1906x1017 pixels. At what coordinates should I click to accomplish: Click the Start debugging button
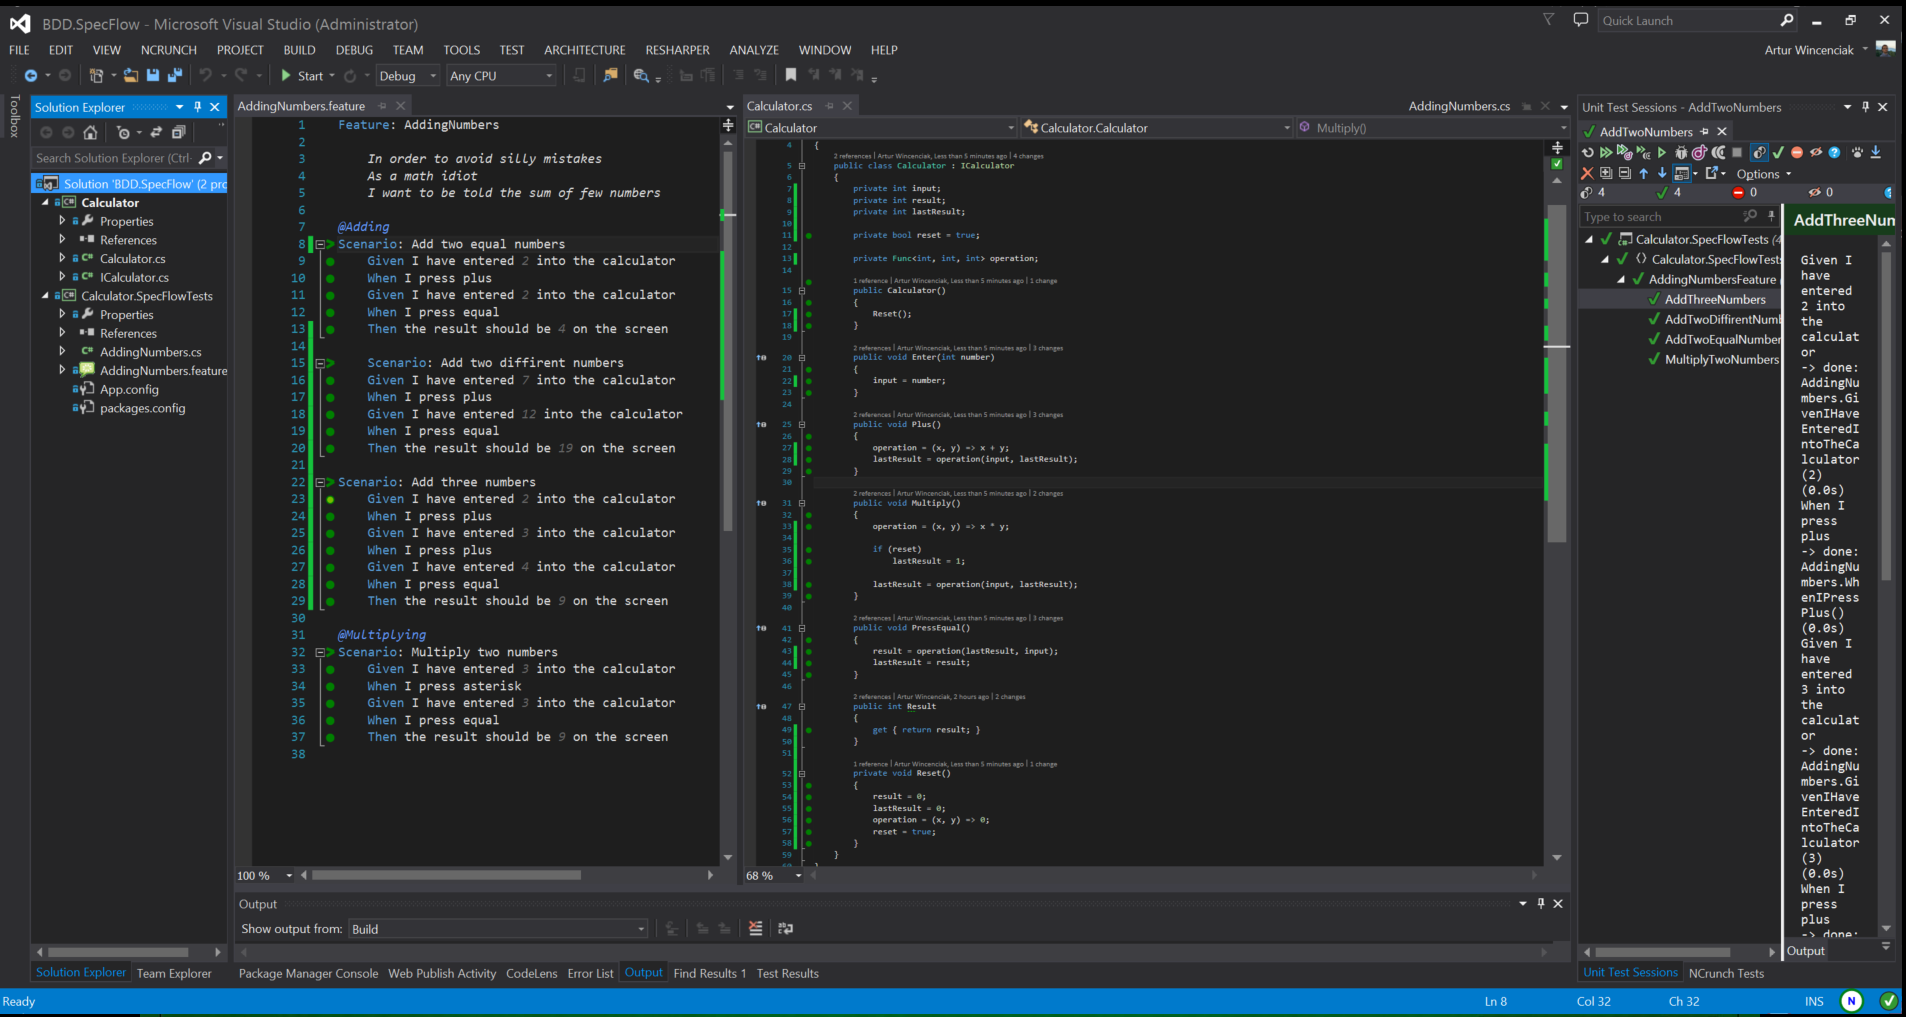302,76
